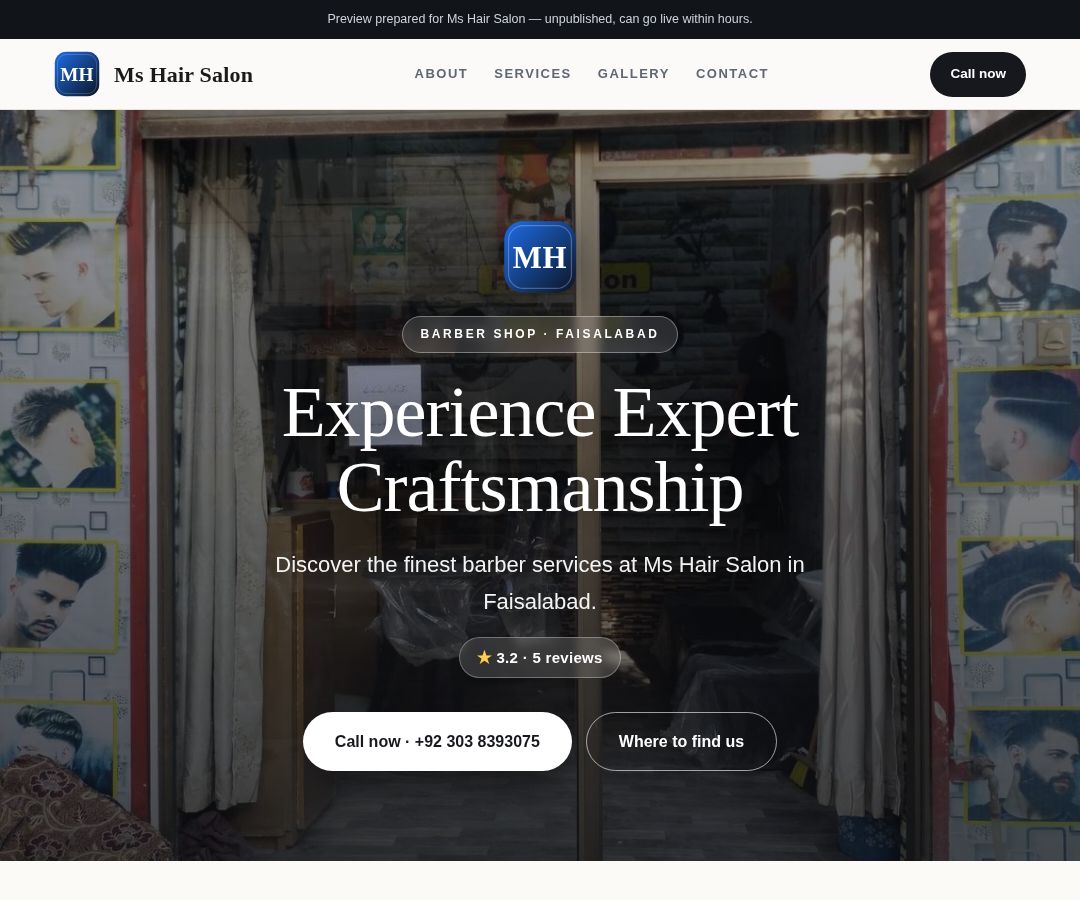Go to the About section

(x=441, y=74)
